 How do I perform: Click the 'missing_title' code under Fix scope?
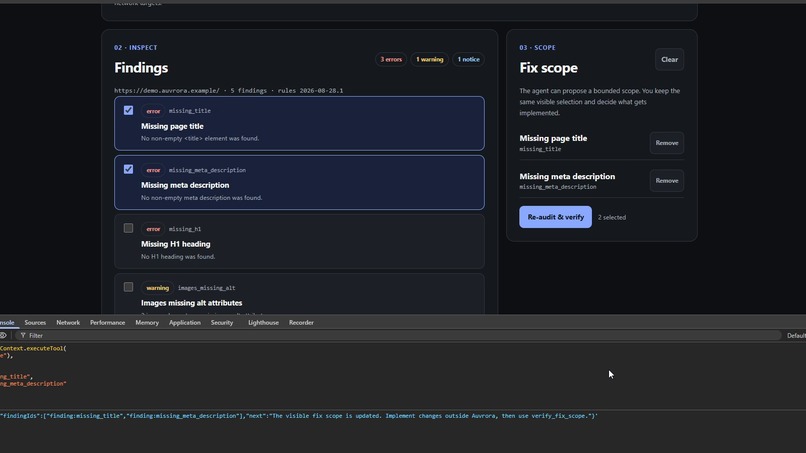pyautogui.click(x=540, y=149)
